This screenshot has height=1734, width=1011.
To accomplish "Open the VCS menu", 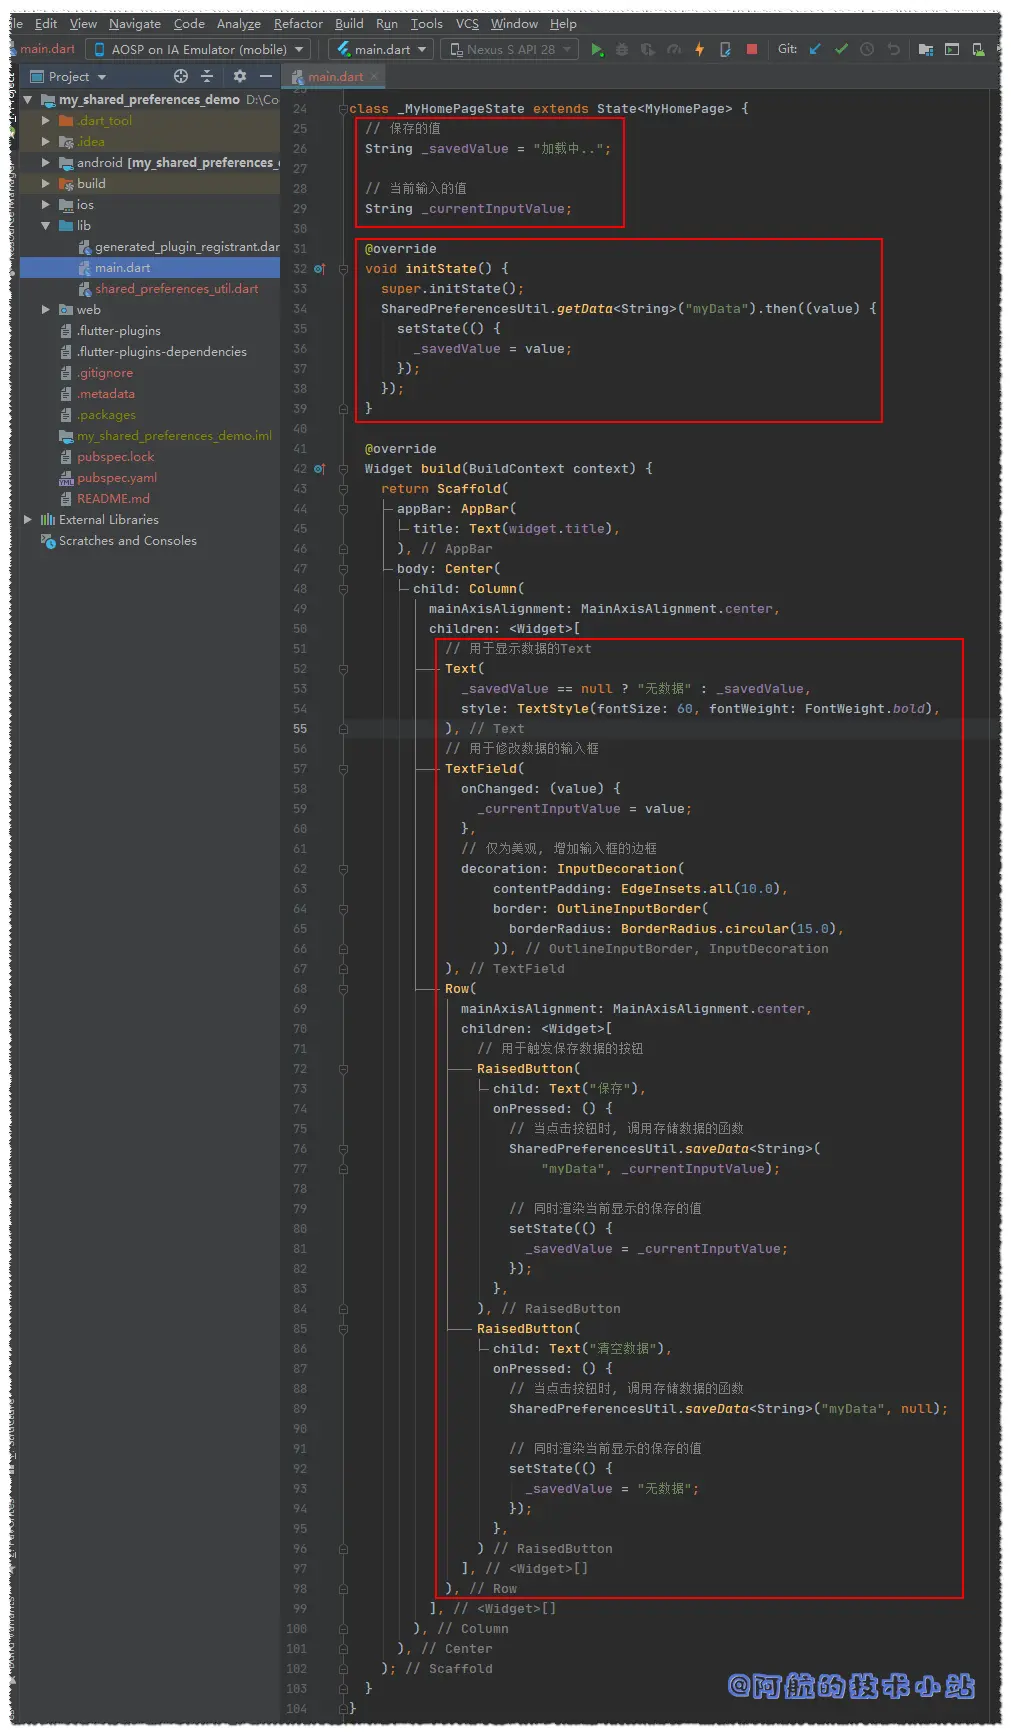I will [x=467, y=24].
